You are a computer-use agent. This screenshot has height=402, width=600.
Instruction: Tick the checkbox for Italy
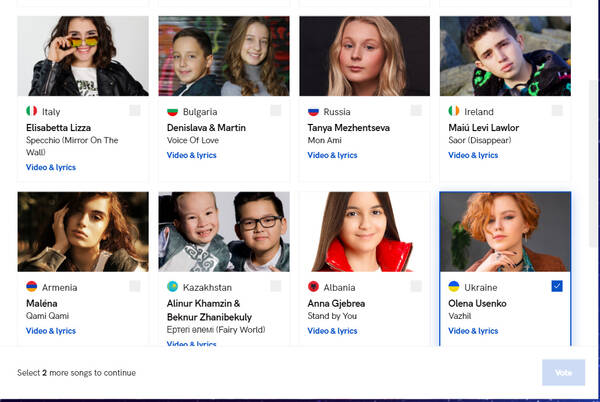[135, 111]
